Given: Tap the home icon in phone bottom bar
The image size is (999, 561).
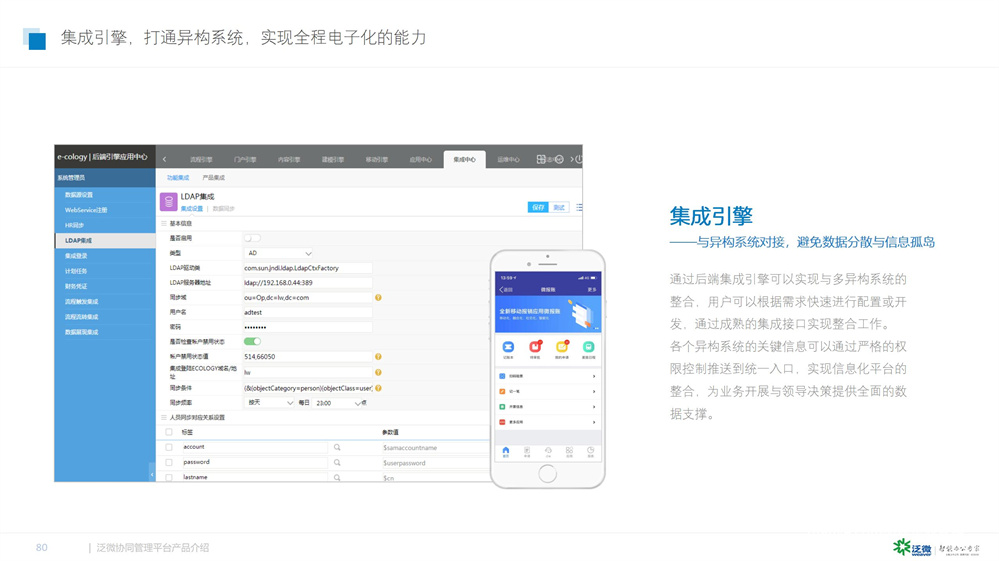Looking at the screenshot, I should coord(506,451).
